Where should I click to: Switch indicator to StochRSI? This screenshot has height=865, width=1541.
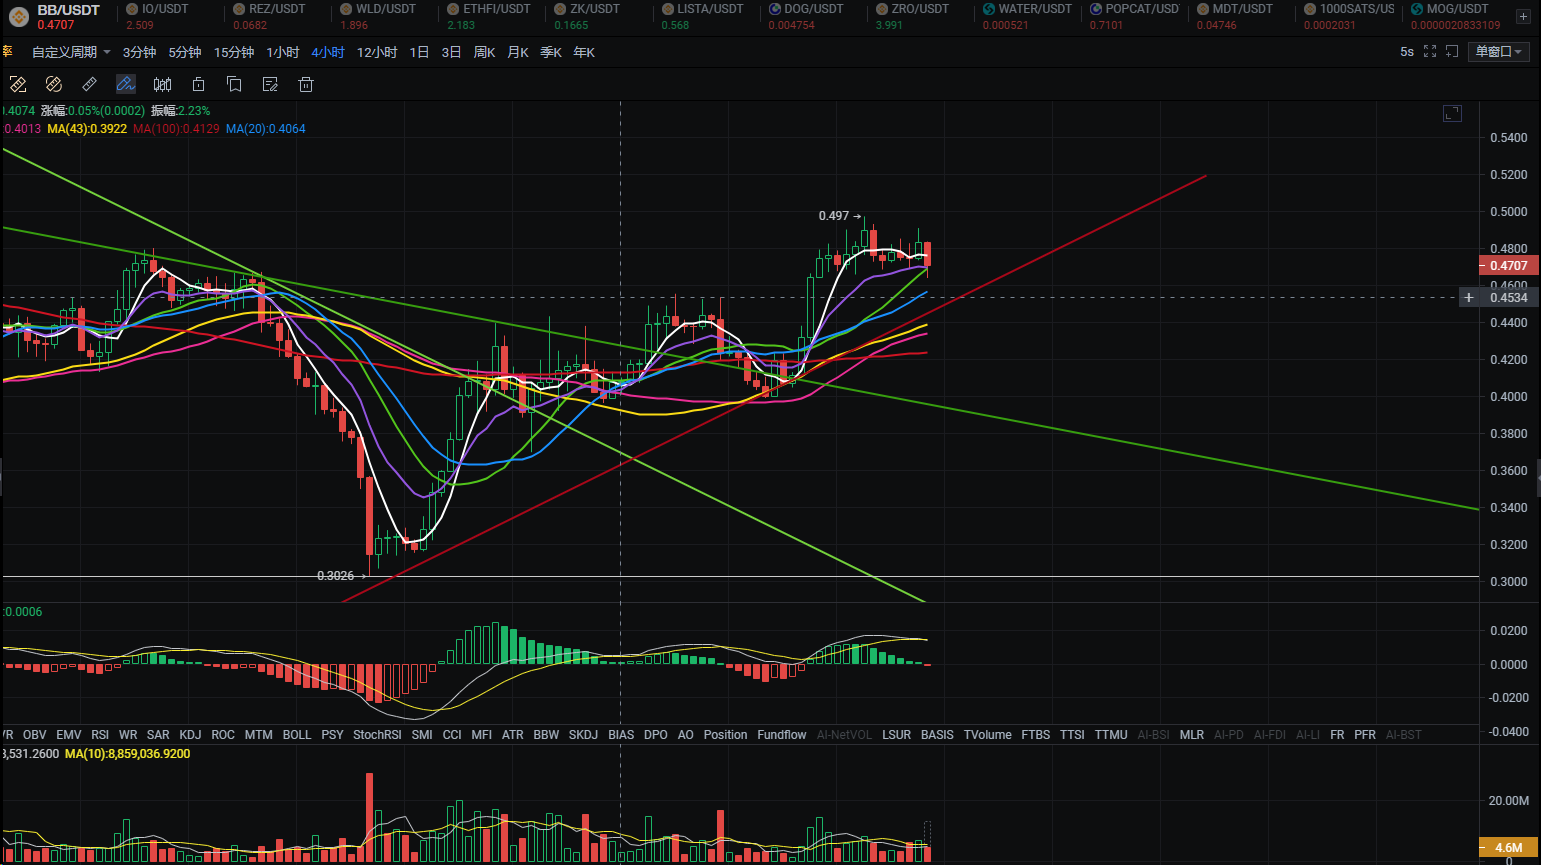point(377,735)
